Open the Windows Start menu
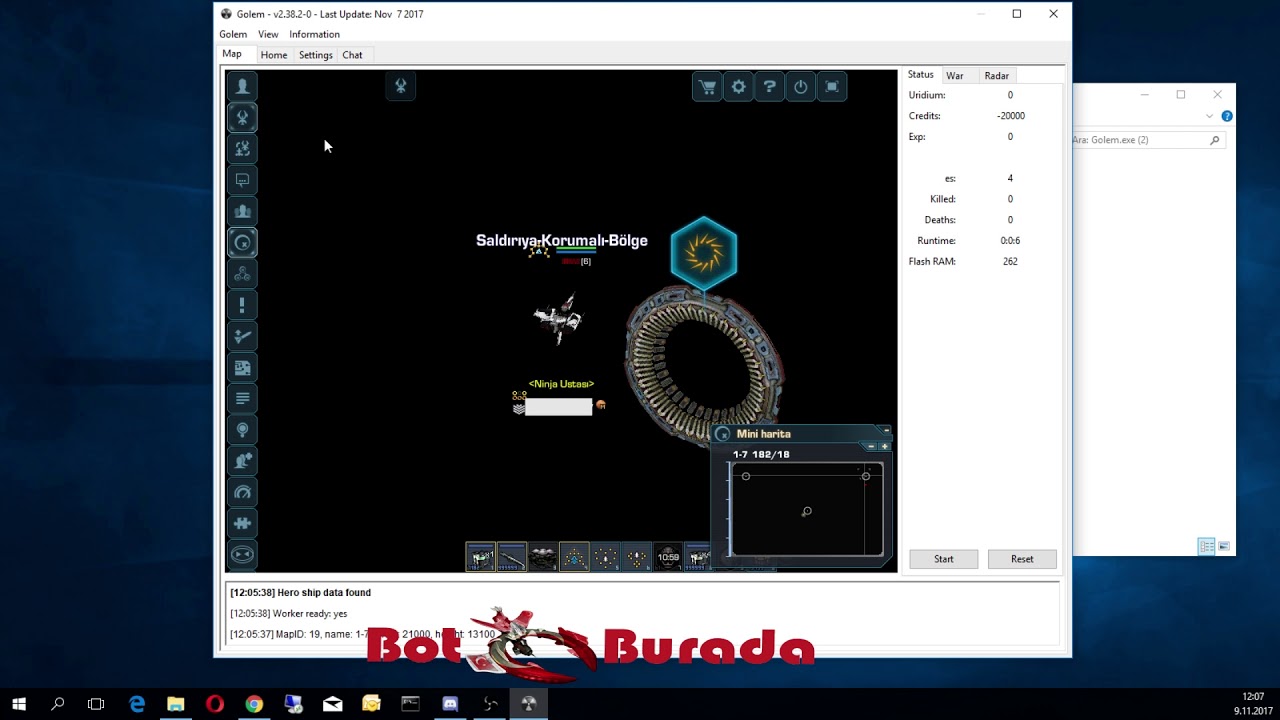 pyautogui.click(x=19, y=704)
